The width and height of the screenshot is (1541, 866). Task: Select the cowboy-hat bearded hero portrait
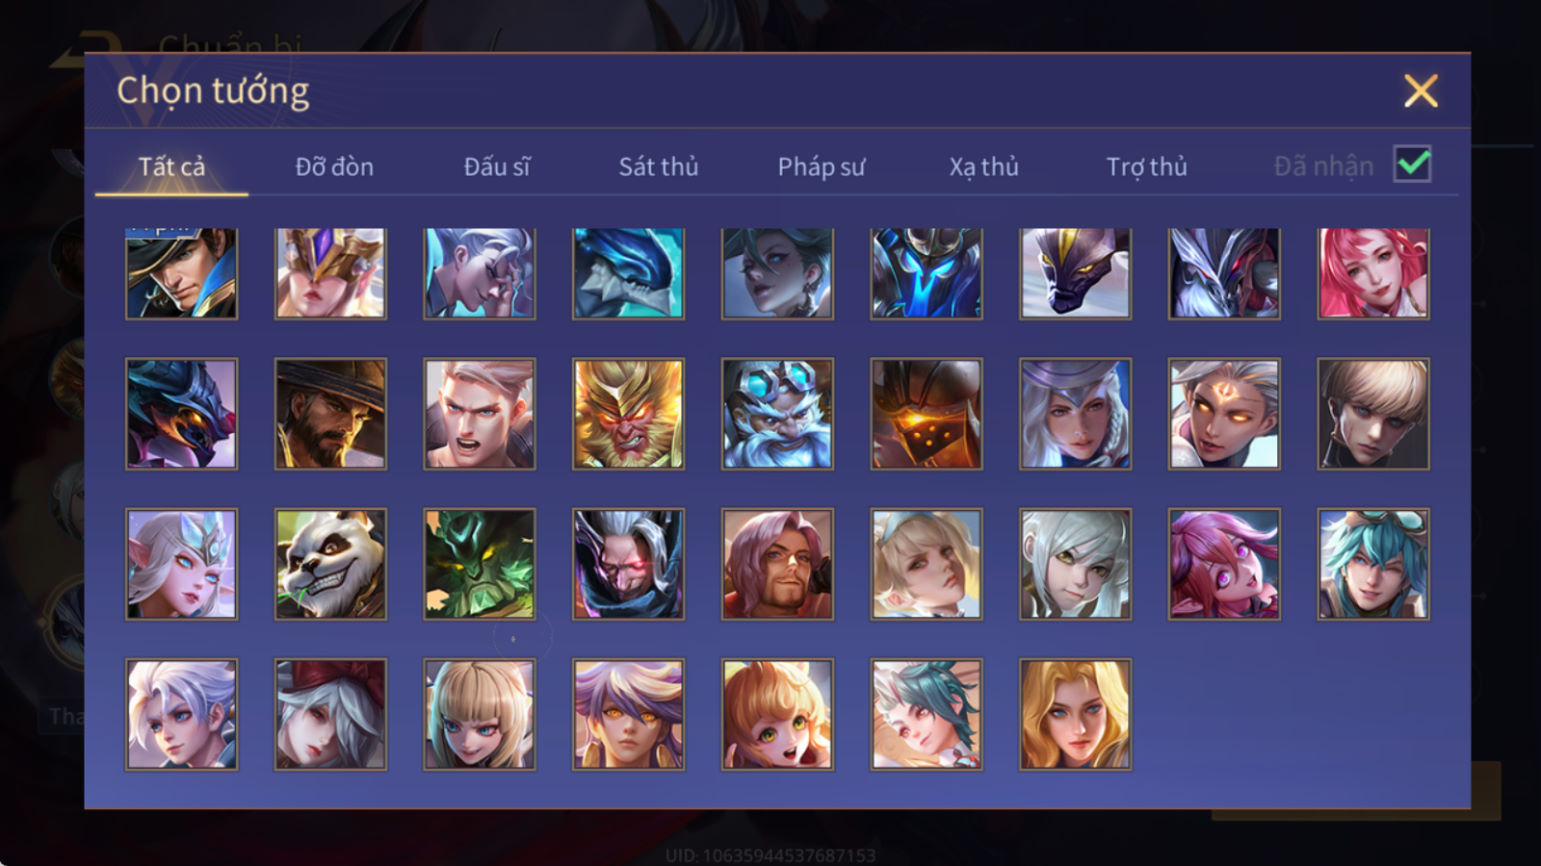point(330,414)
